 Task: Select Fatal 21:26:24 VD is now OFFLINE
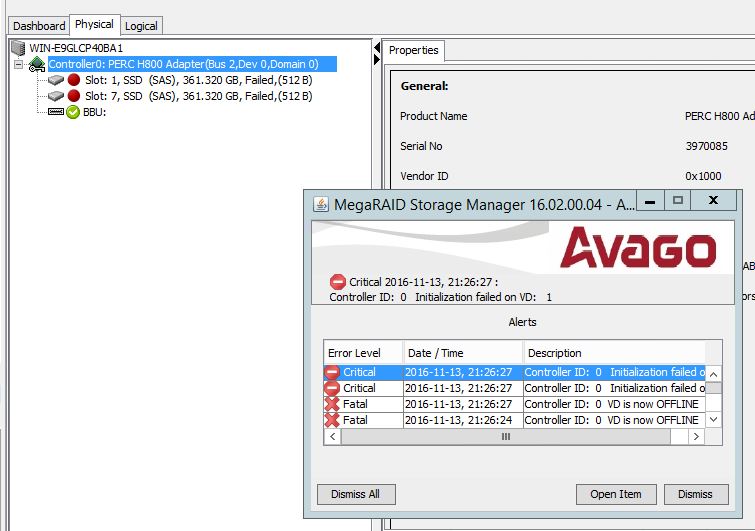coord(614,420)
